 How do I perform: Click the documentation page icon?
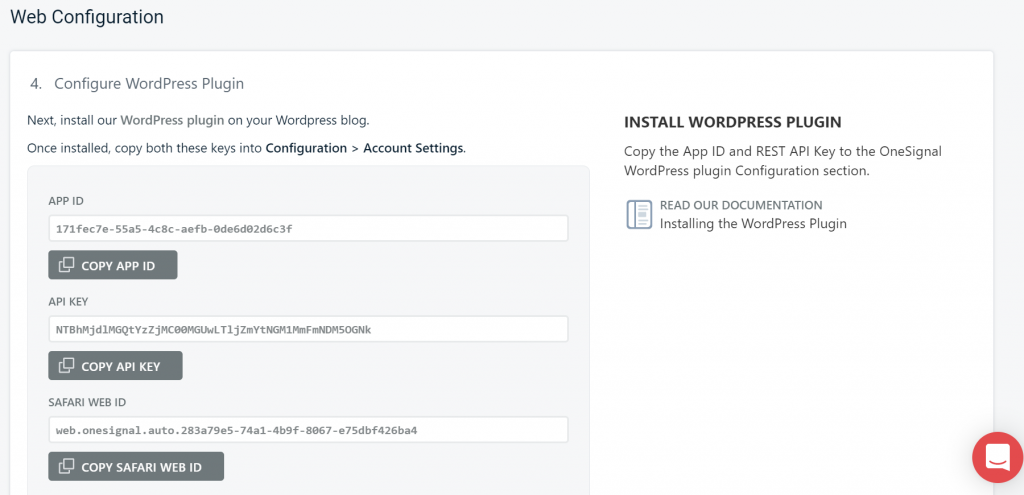point(639,214)
